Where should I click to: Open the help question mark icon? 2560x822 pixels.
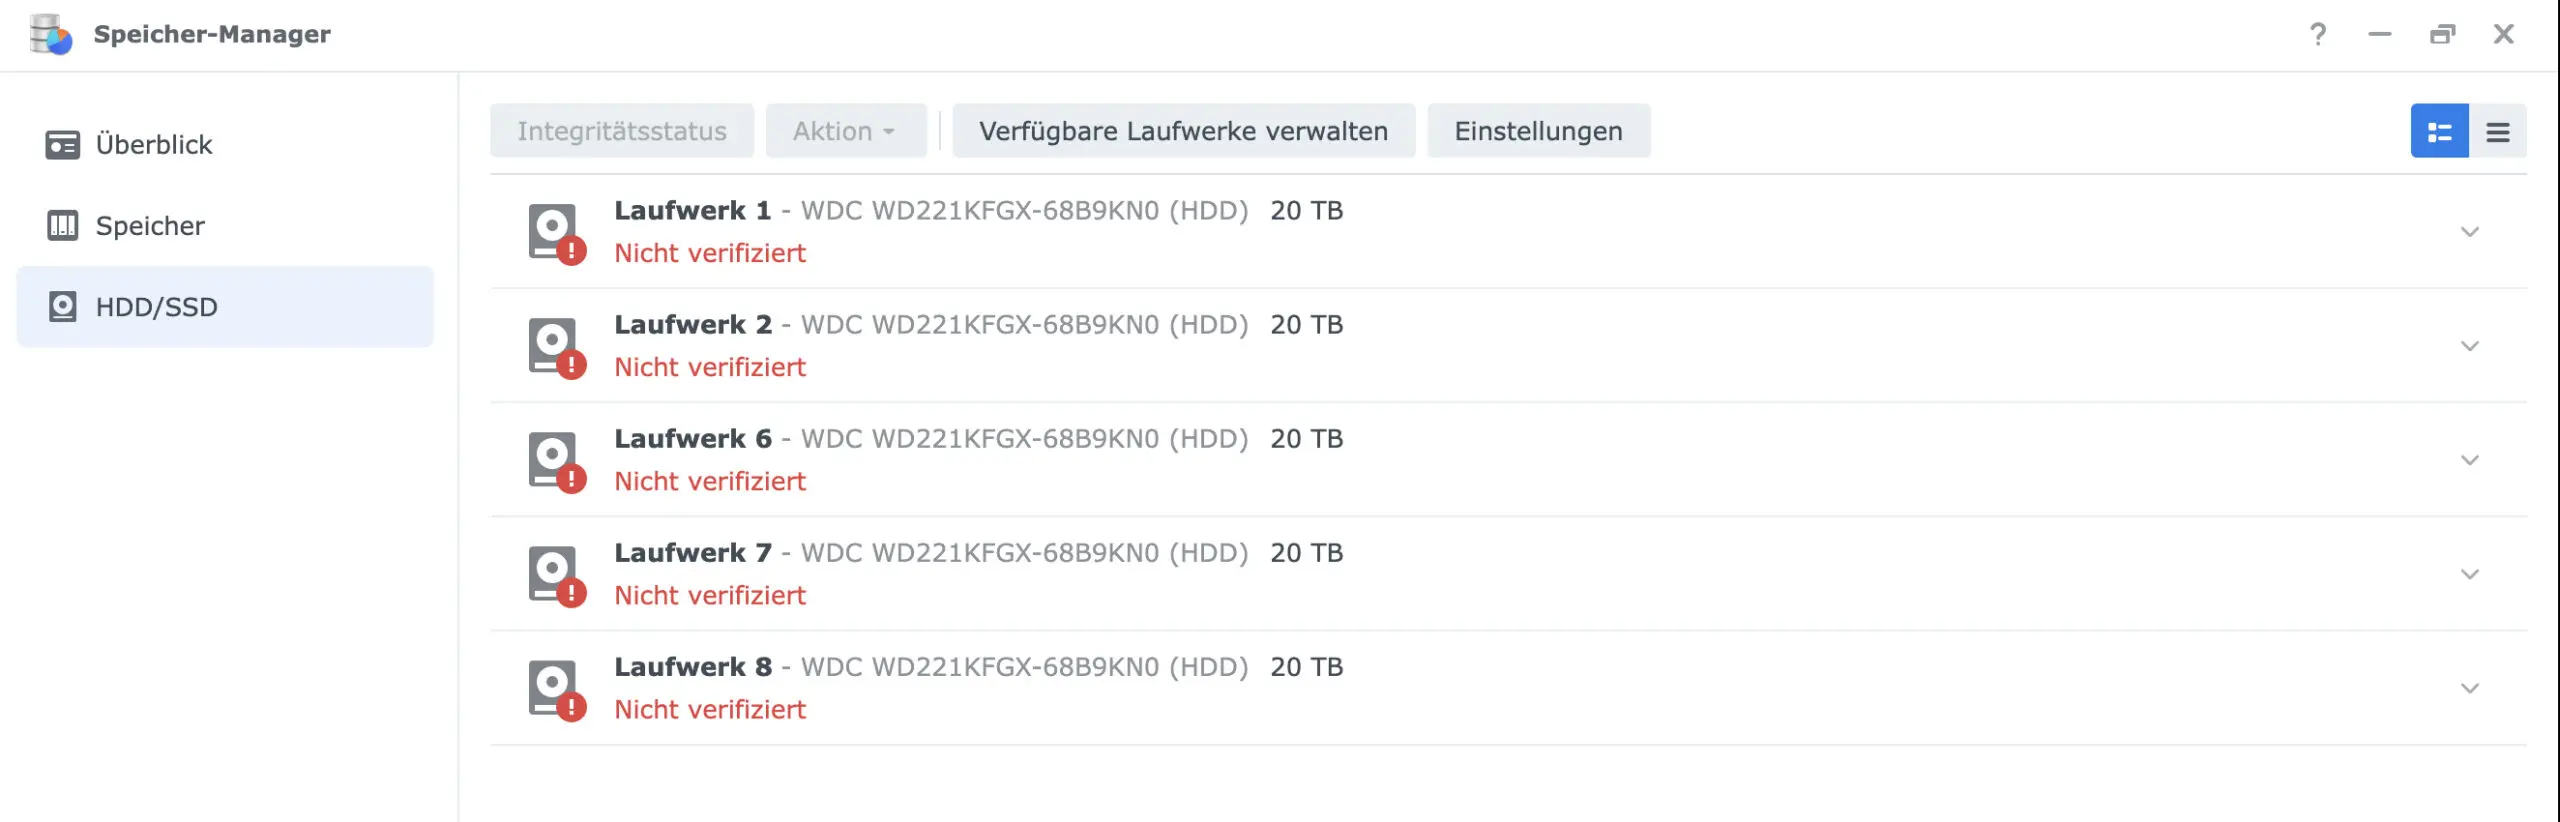[2317, 34]
